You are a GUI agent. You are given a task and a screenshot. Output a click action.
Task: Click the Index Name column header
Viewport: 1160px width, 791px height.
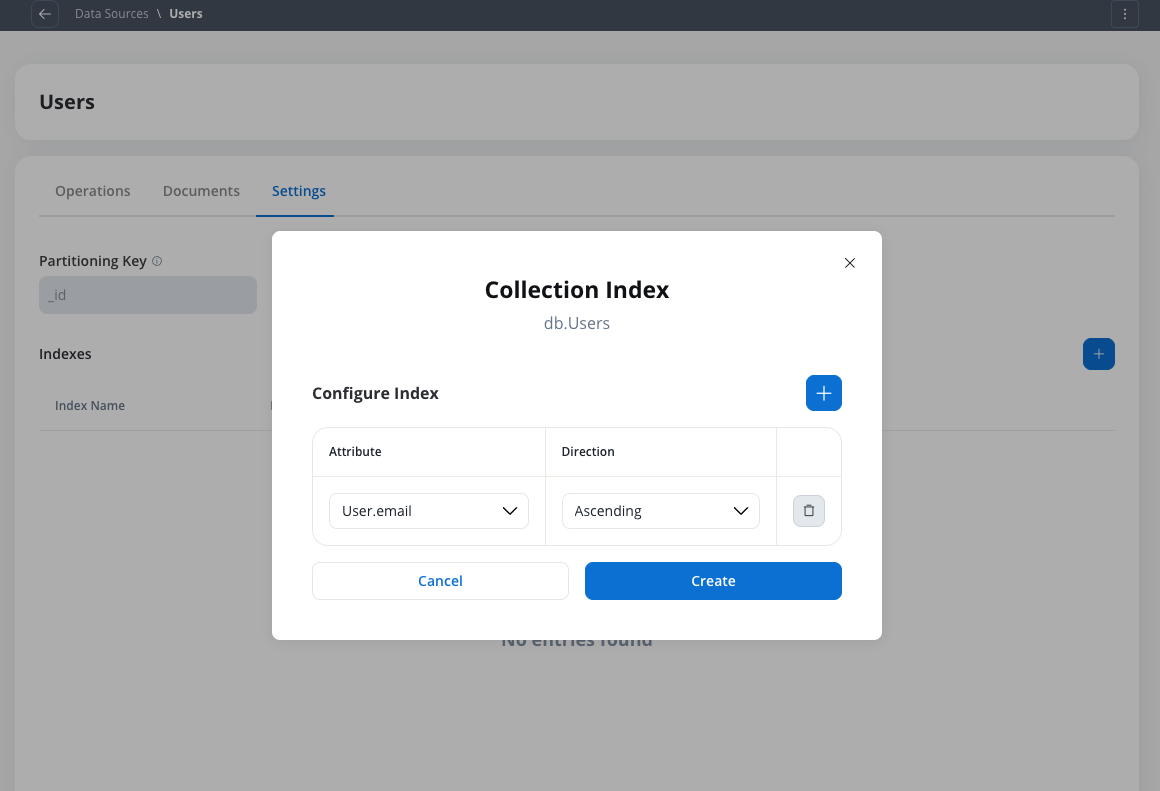click(x=90, y=406)
